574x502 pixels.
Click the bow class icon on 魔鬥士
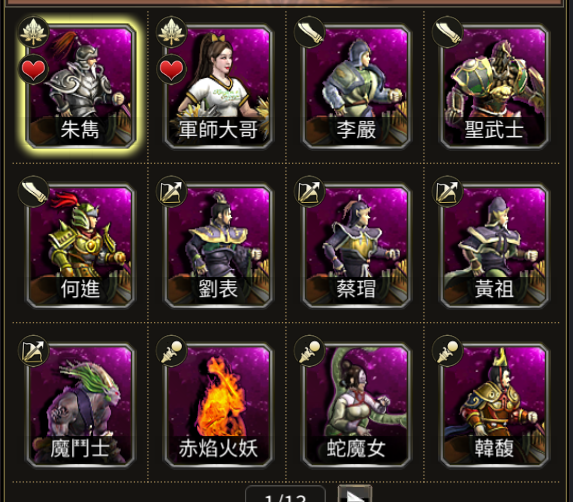pyautogui.click(x=33, y=351)
